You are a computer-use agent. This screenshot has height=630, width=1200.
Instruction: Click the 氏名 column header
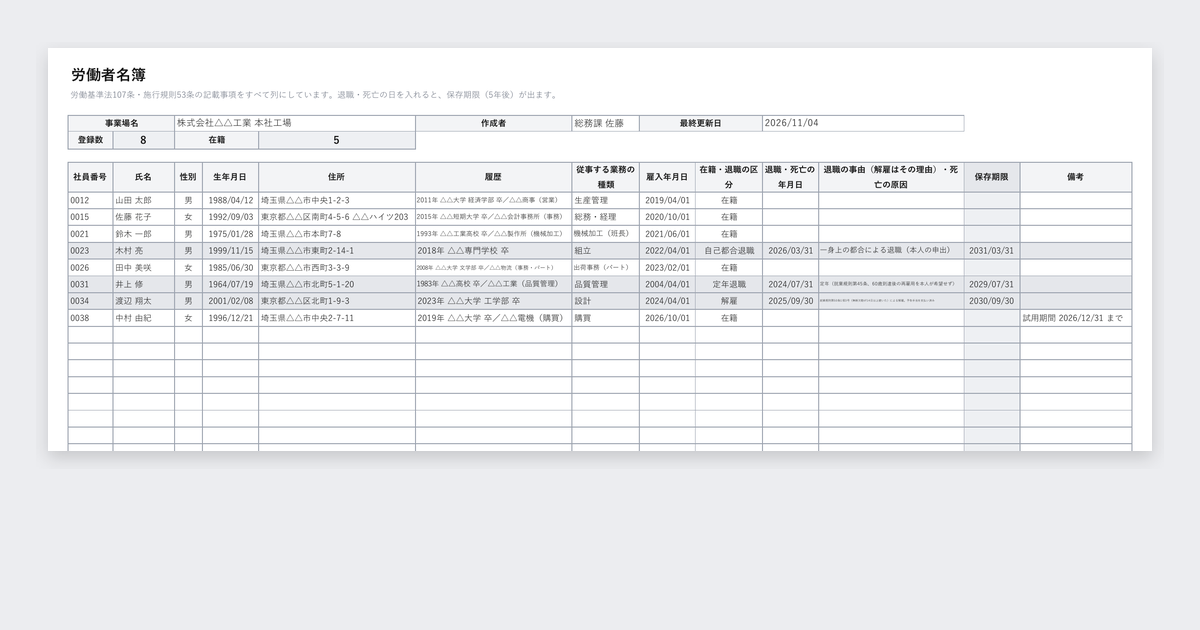(x=143, y=177)
